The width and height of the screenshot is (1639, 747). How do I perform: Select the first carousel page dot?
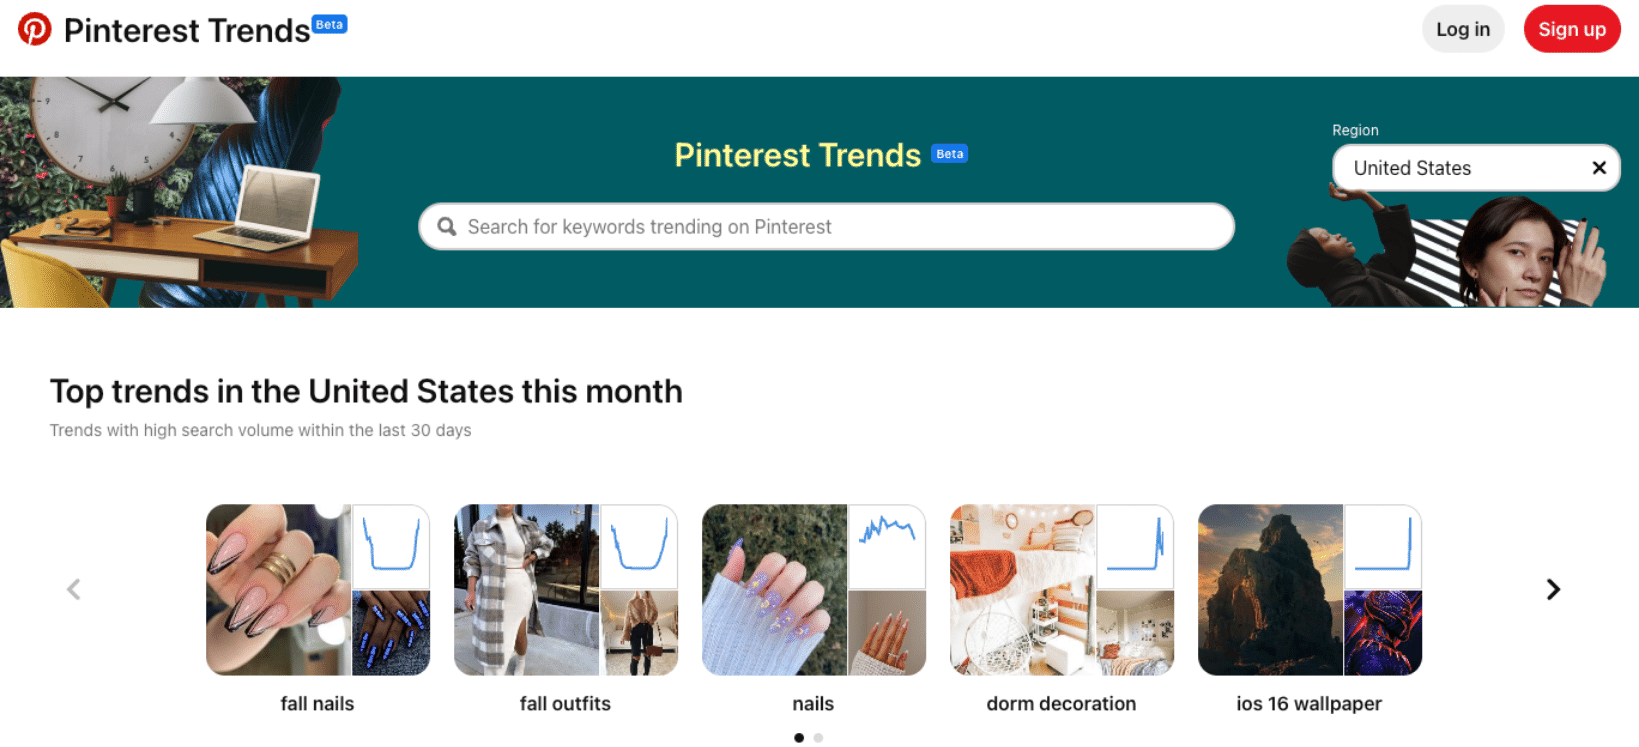(799, 738)
